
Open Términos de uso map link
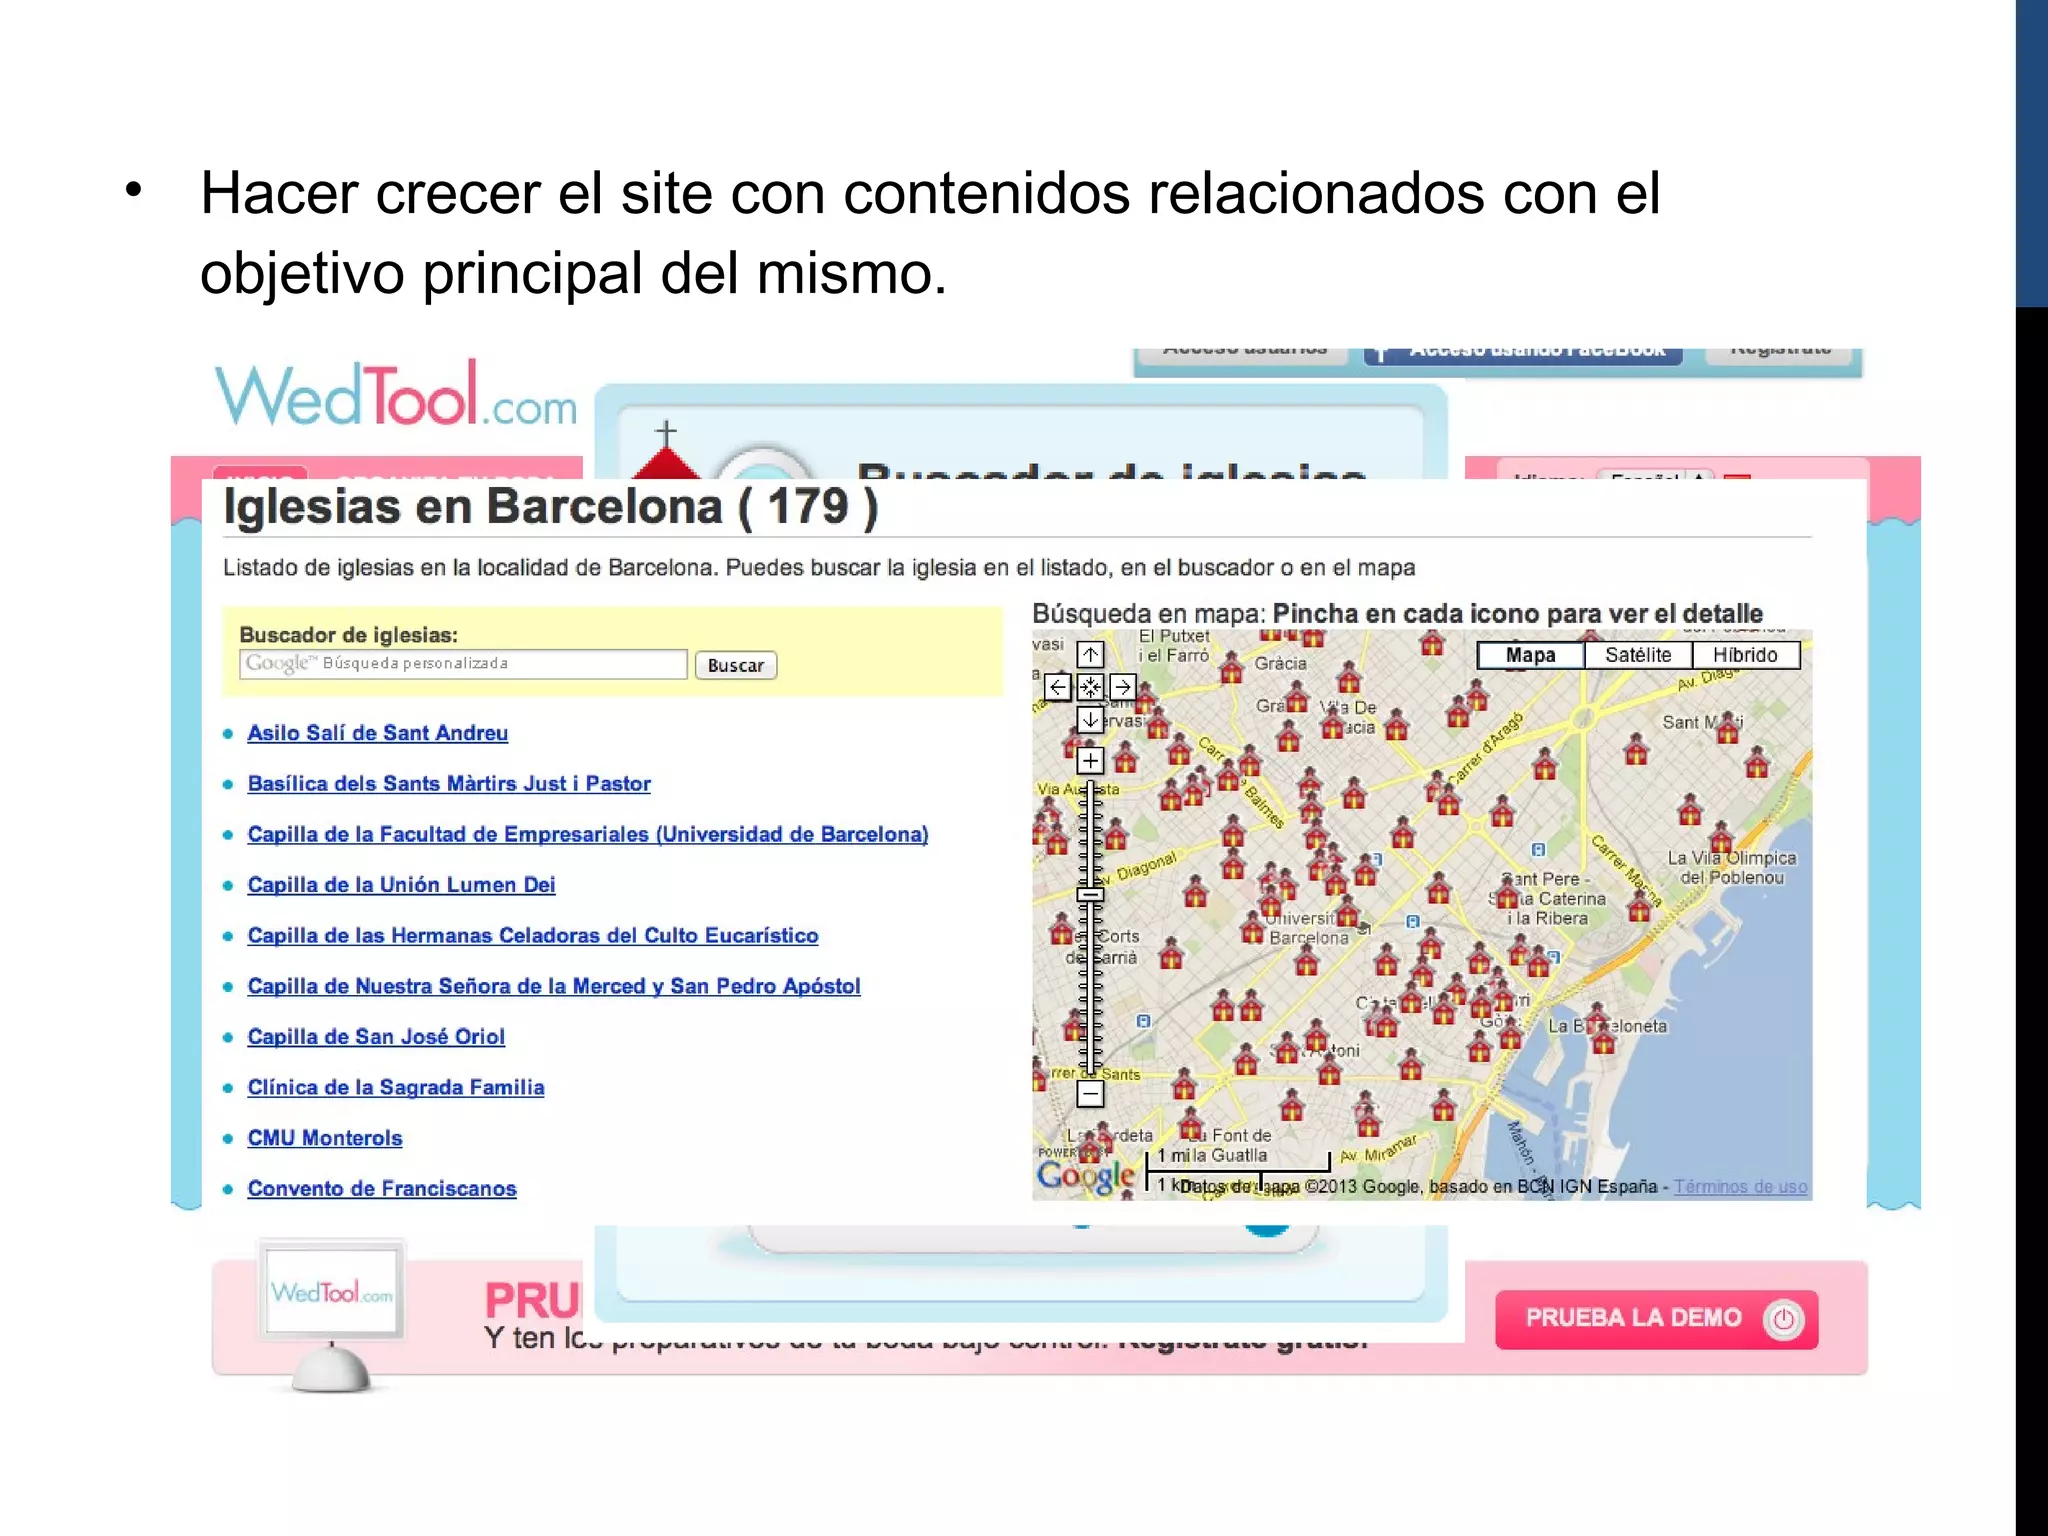click(x=1740, y=1187)
